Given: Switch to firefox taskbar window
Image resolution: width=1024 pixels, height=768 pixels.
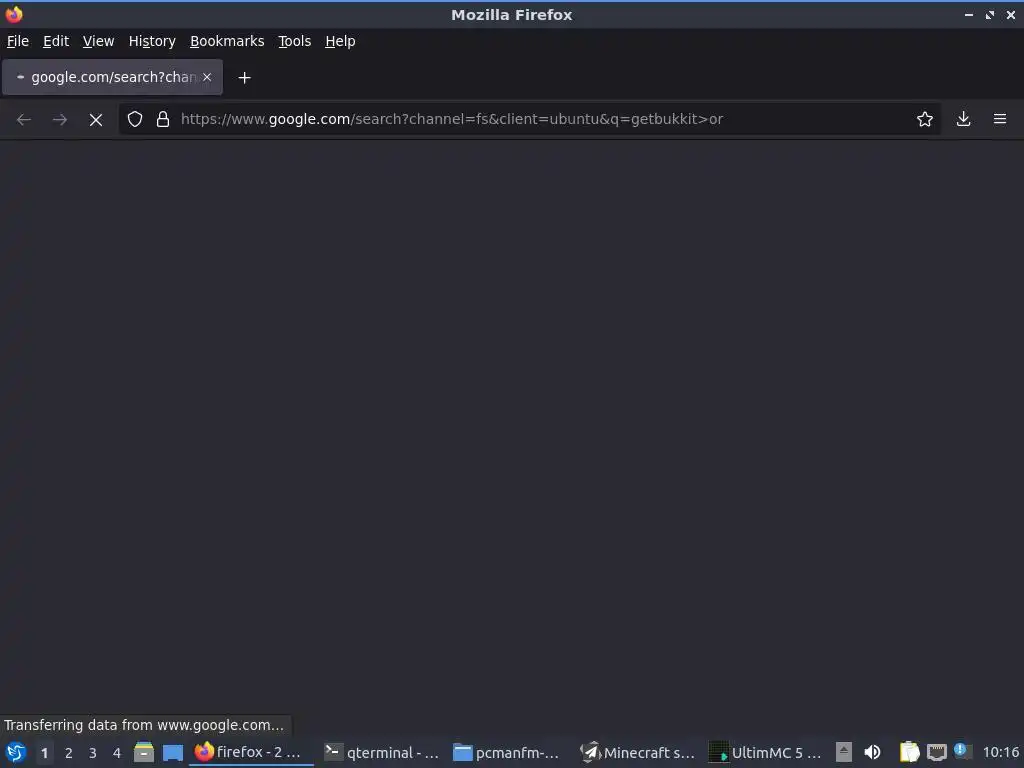Looking at the screenshot, I should click(251, 752).
